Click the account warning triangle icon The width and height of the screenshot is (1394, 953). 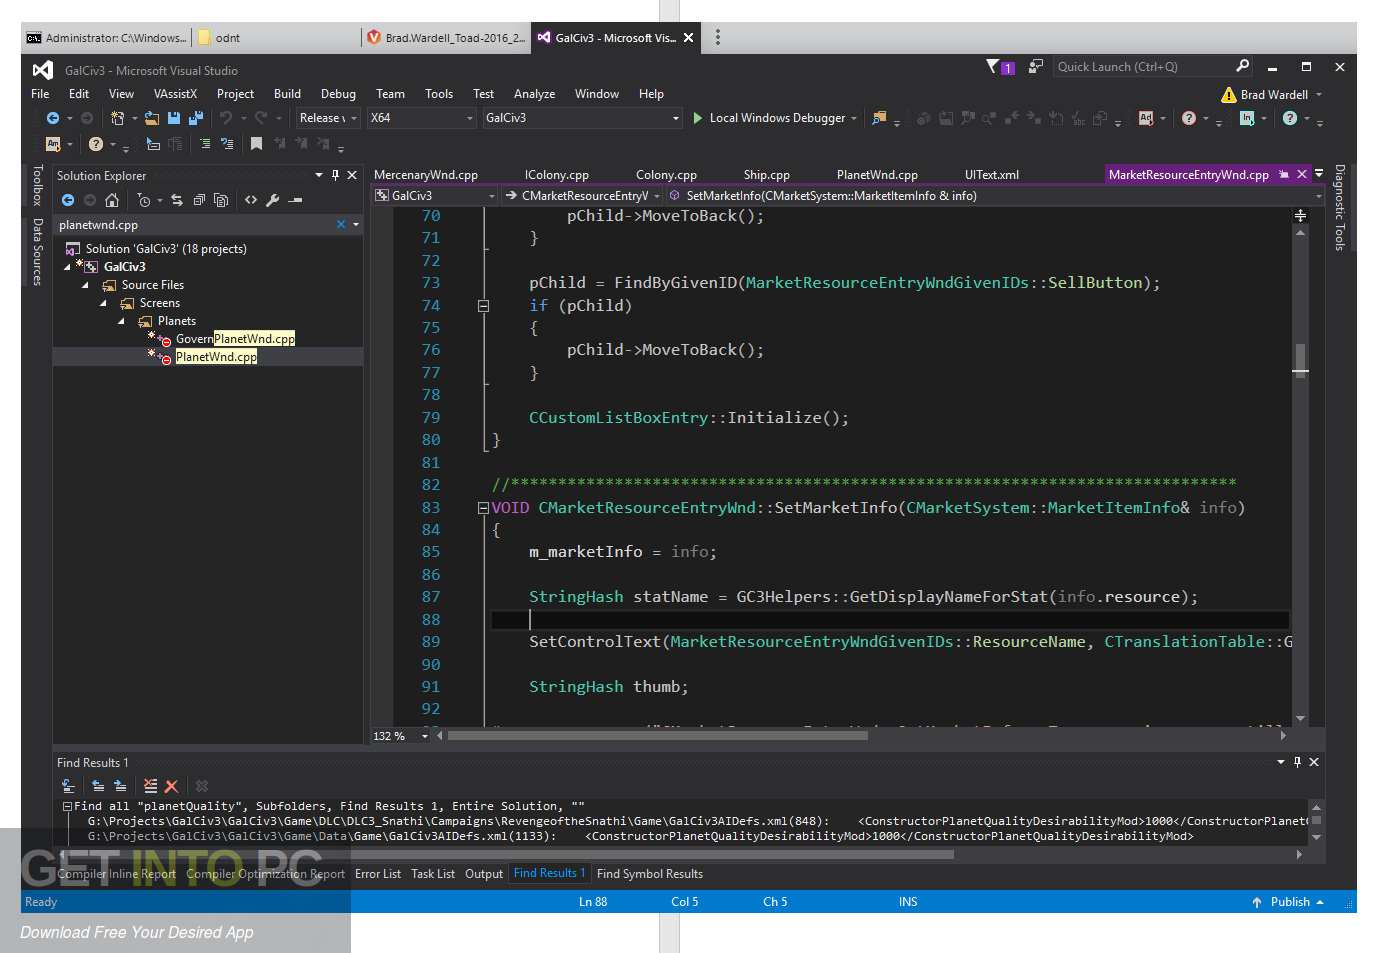1229,95
